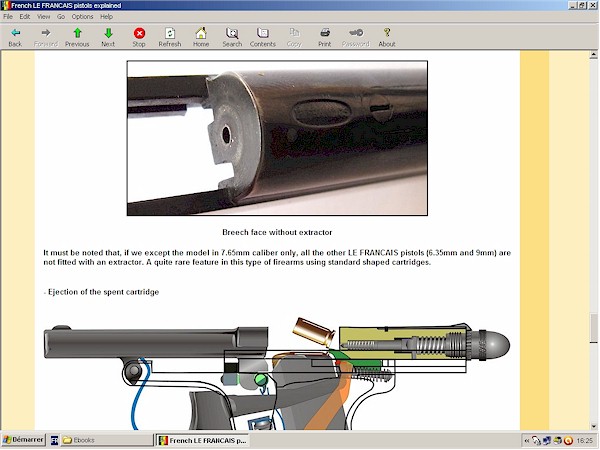600x450 pixels.
Task: Click the pistol ejection diagram
Action: click(276, 373)
